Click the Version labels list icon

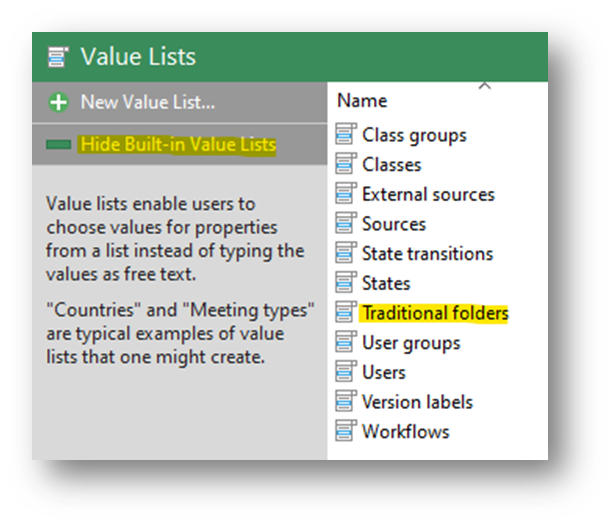(346, 401)
